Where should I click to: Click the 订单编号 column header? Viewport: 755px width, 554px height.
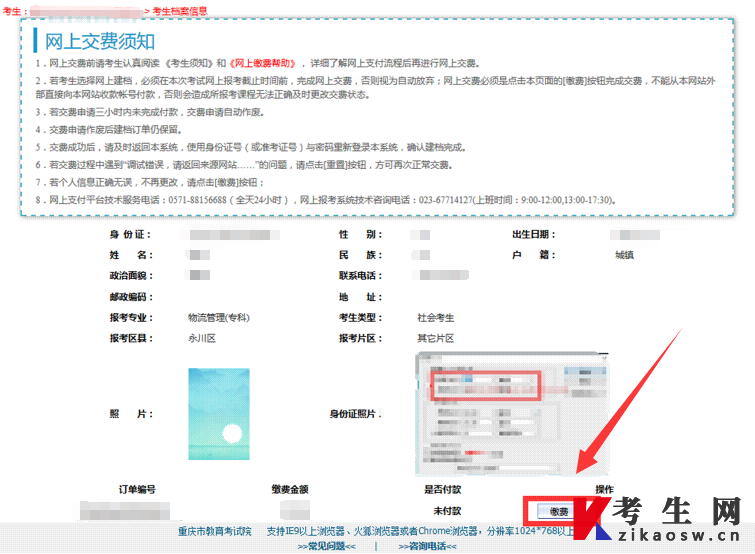coord(137,489)
